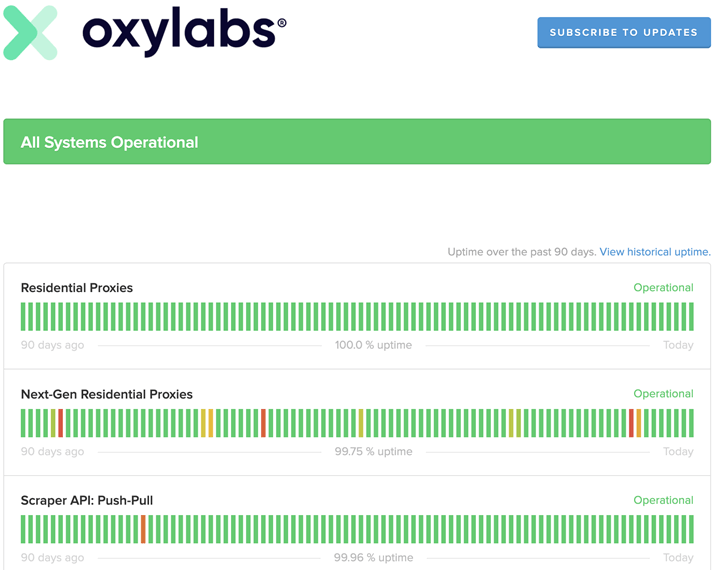714x570 pixels.
Task: Click the leftmost red bar in Next-Gen Residential Proxies
Action: (x=61, y=423)
